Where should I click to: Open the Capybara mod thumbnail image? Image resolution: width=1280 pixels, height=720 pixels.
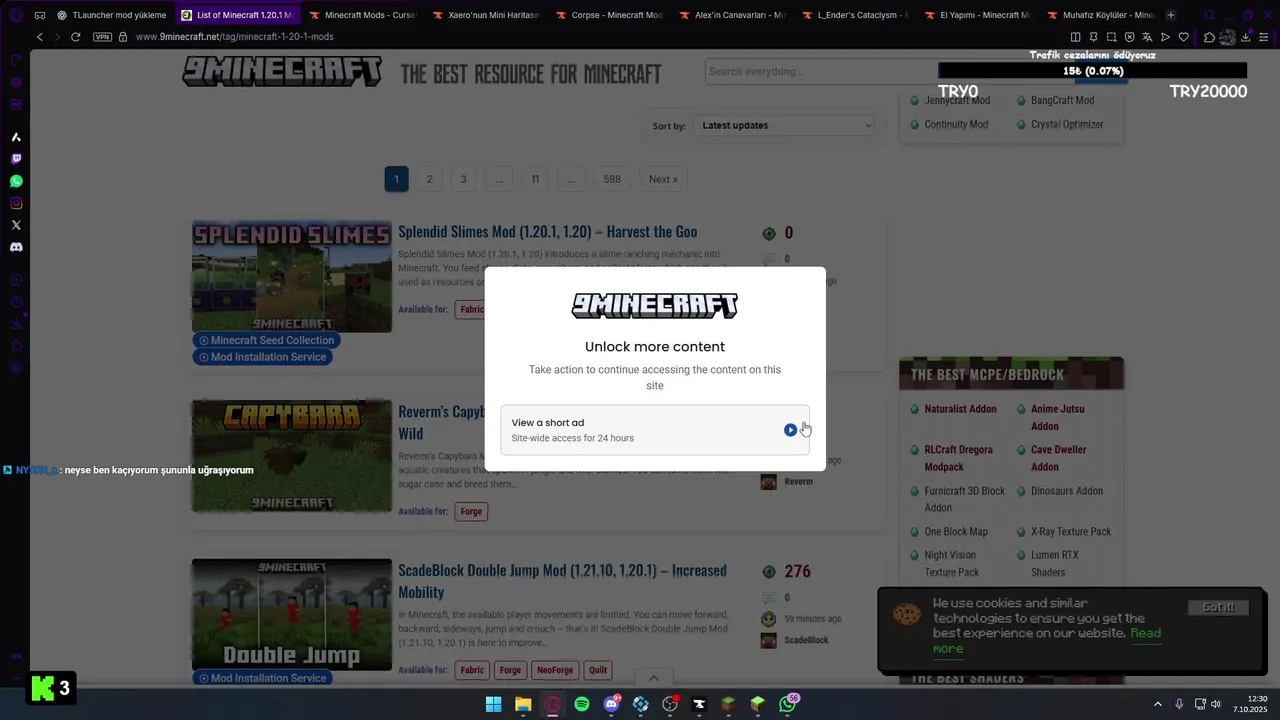coord(292,456)
